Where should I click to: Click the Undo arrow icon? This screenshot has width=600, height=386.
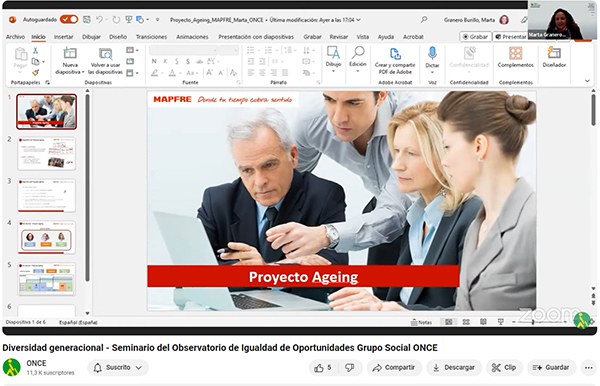click(99, 19)
